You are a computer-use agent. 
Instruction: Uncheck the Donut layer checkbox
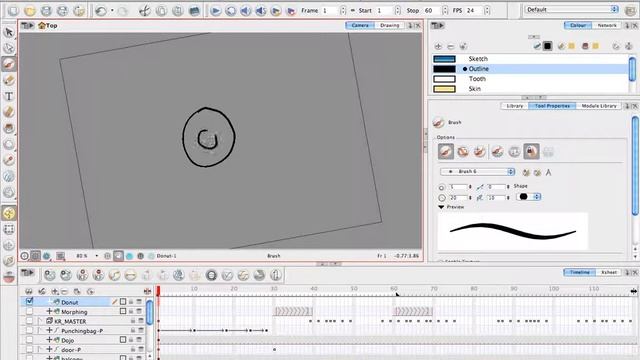coord(29,302)
